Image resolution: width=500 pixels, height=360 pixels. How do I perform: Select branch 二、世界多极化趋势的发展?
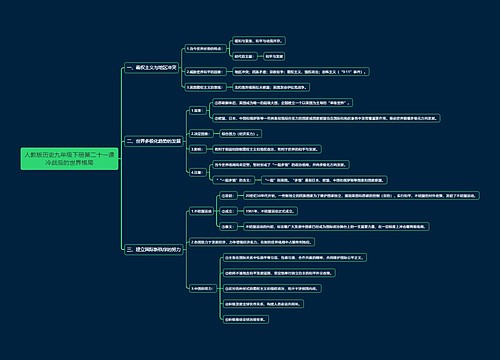(154, 141)
